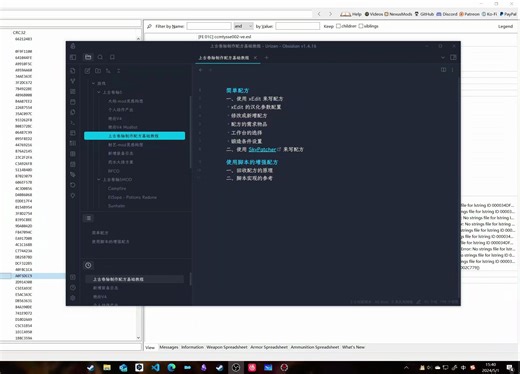Follow the SkyPatcher link in the note
This screenshot has width=520, height=374.
coord(262,149)
